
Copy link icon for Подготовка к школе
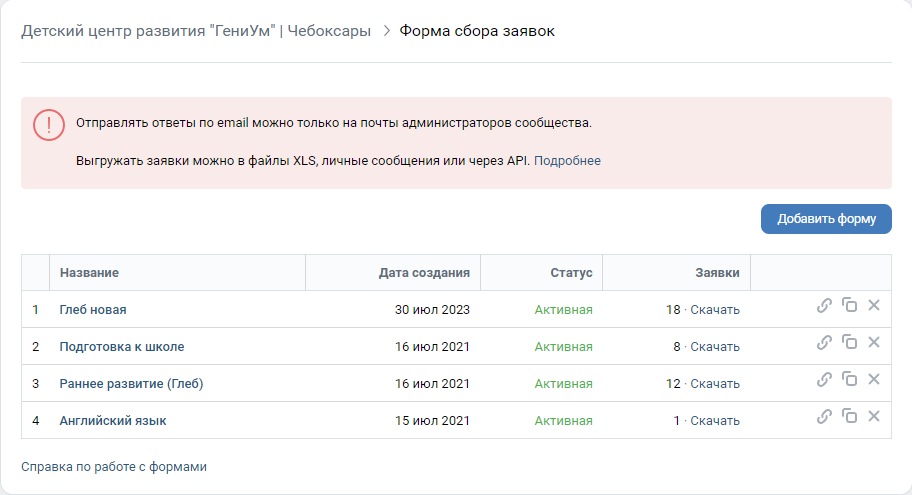[824, 343]
